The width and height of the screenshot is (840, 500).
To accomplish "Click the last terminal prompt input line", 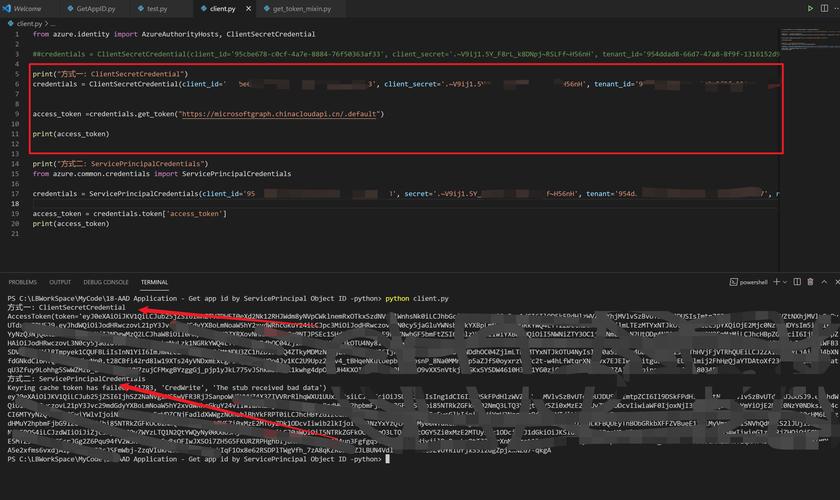I will (x=198, y=459).
